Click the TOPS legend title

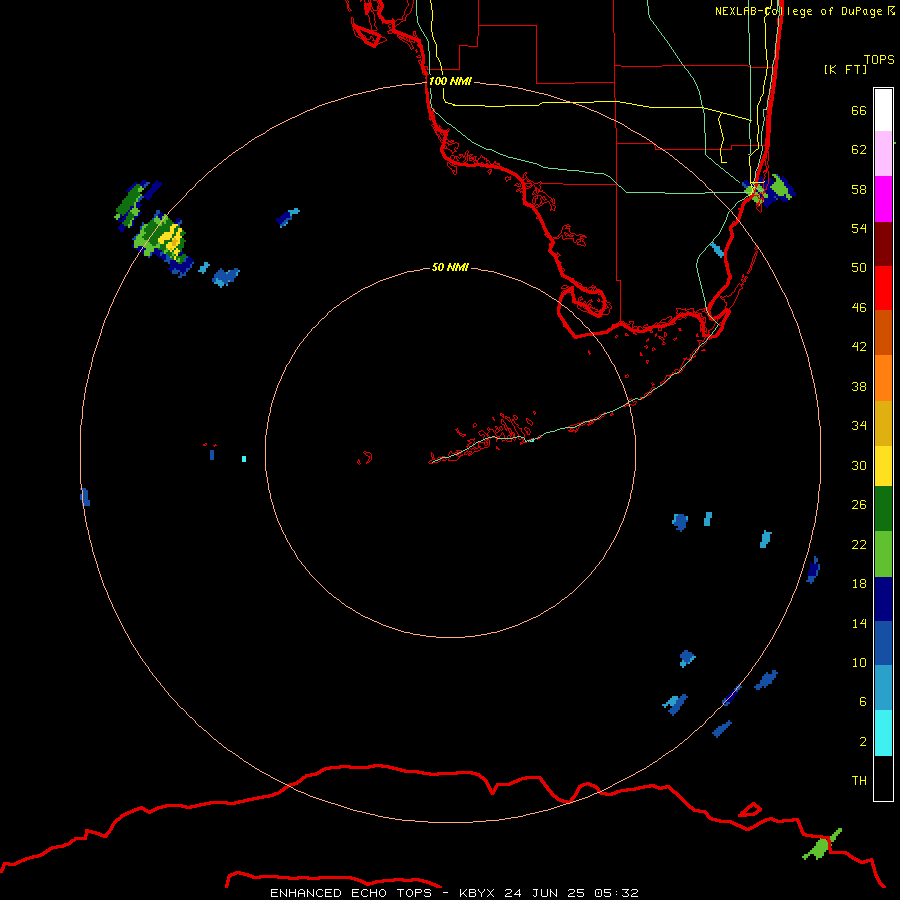pos(879,59)
